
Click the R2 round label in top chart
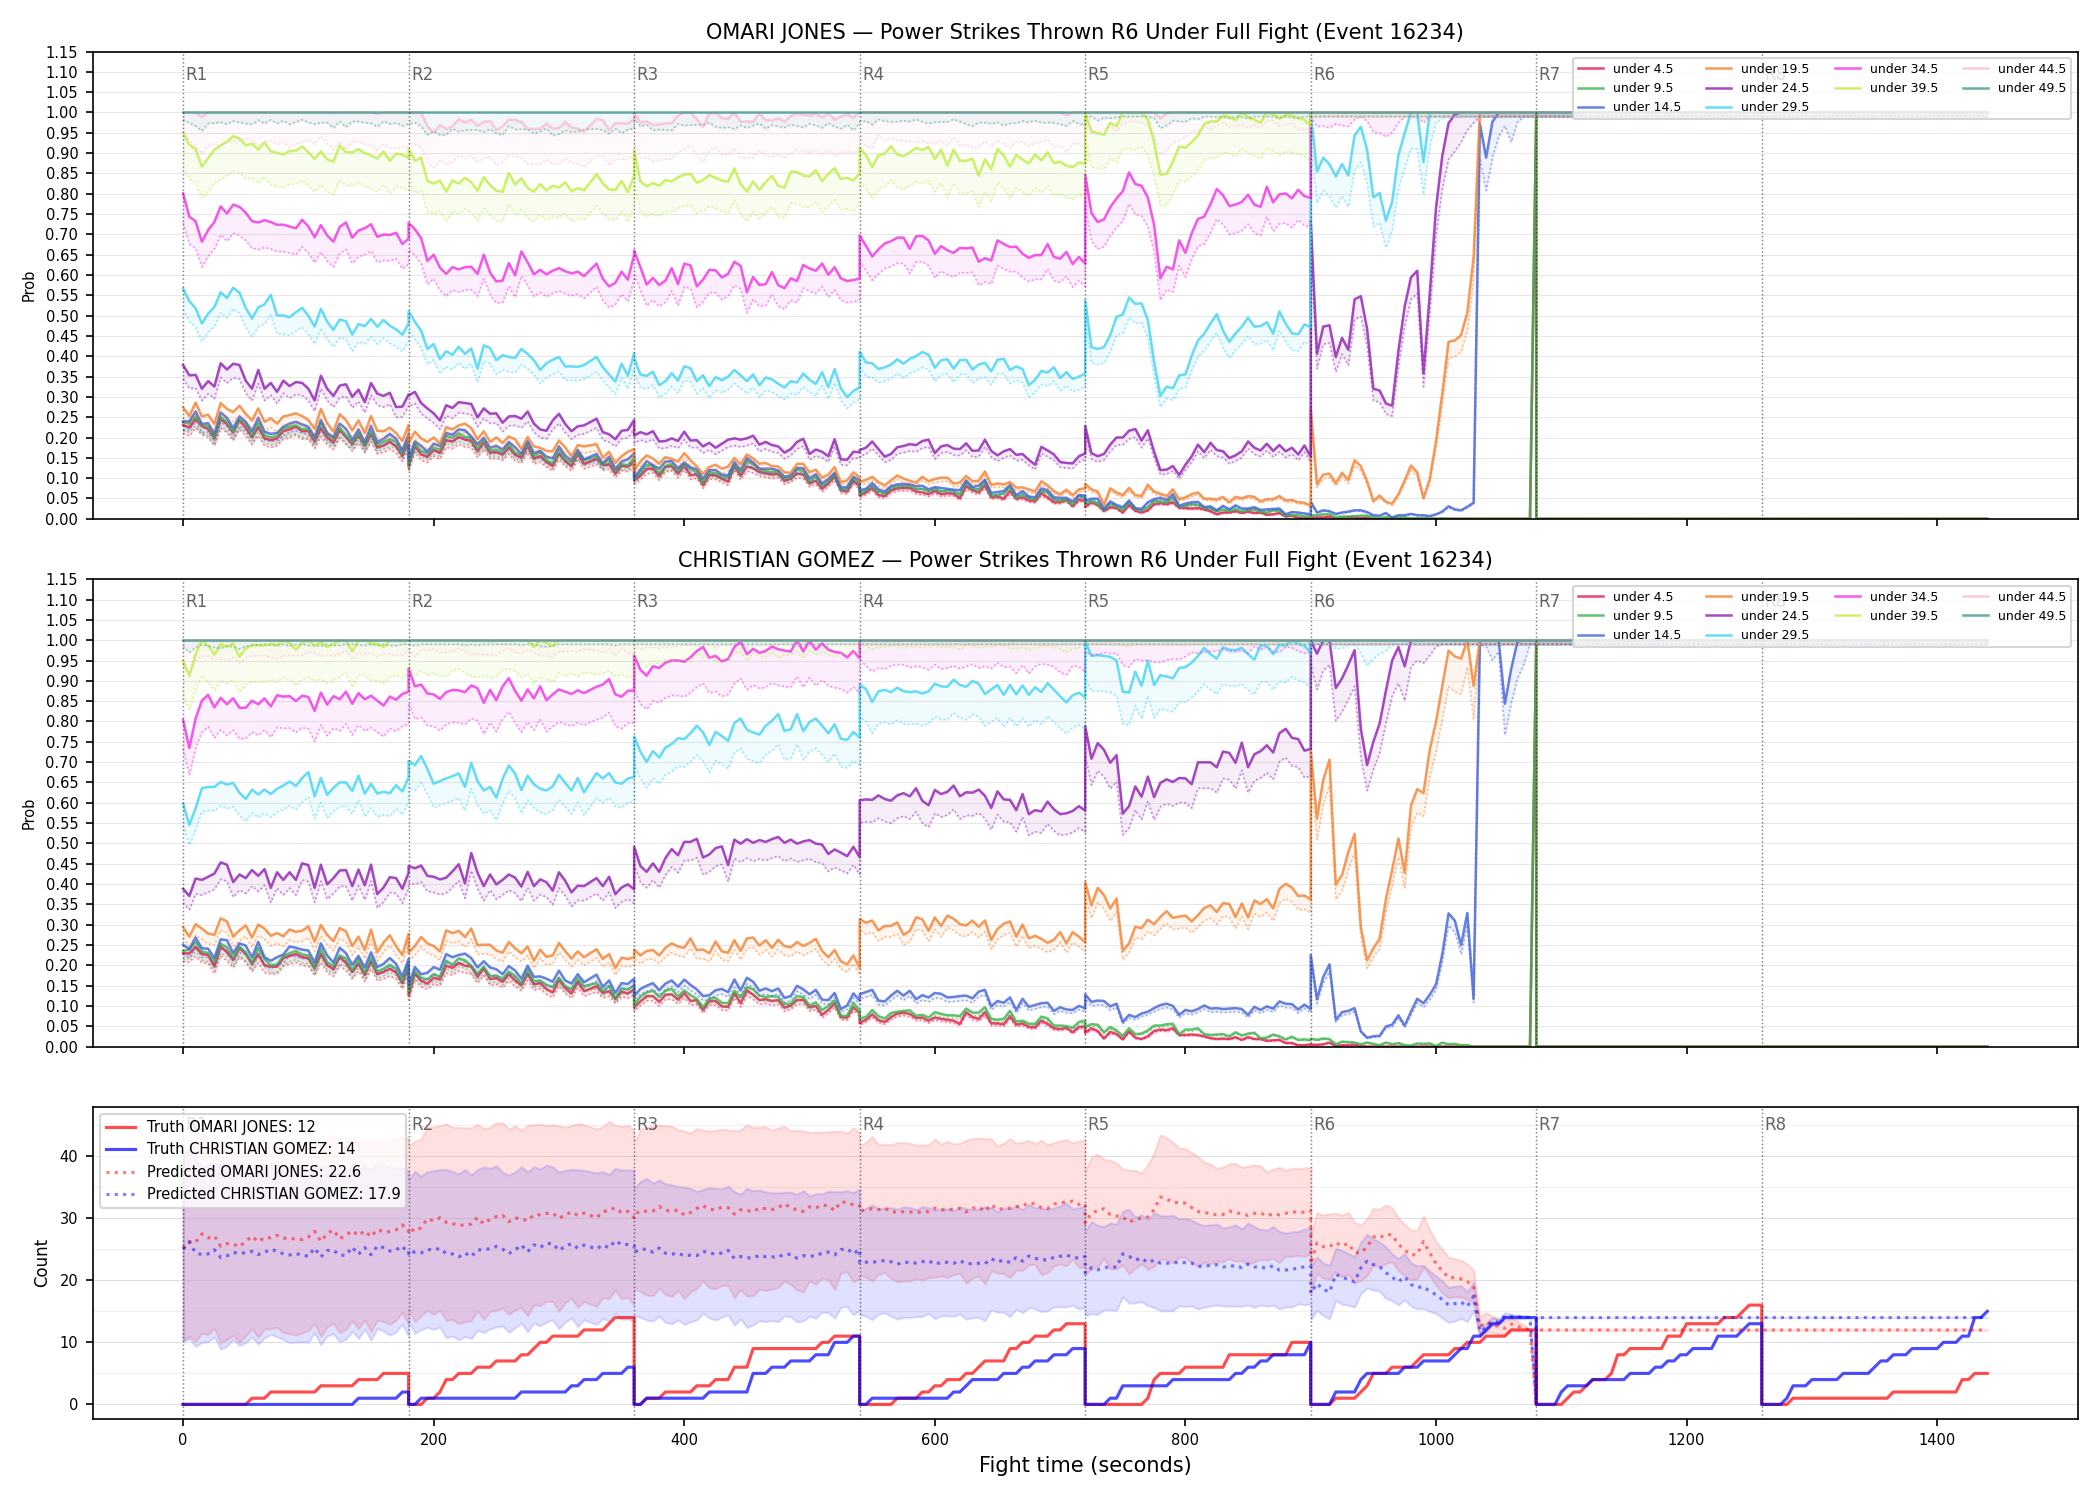[422, 74]
